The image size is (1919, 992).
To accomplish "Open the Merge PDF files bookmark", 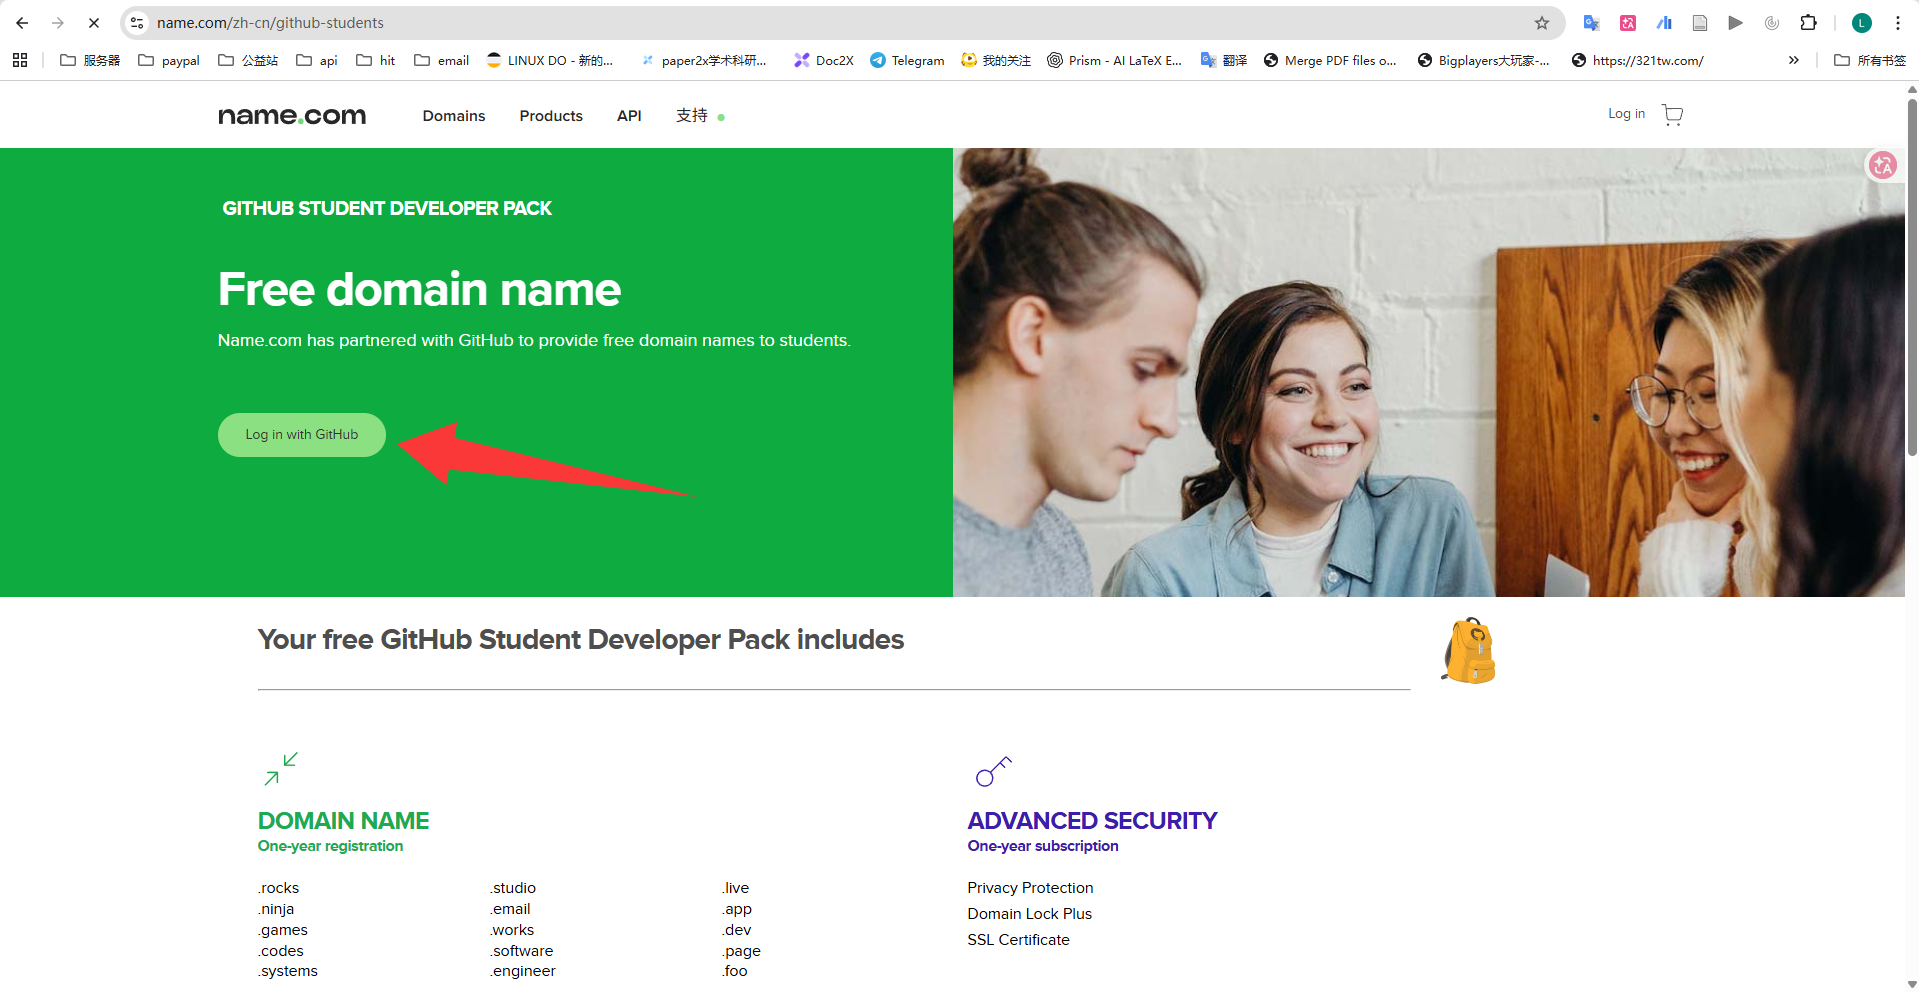I will (x=1330, y=60).
